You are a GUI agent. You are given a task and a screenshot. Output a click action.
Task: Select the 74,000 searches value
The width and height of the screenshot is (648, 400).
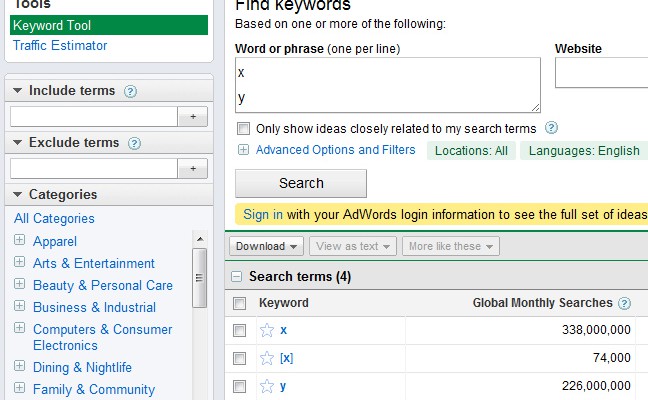612,357
